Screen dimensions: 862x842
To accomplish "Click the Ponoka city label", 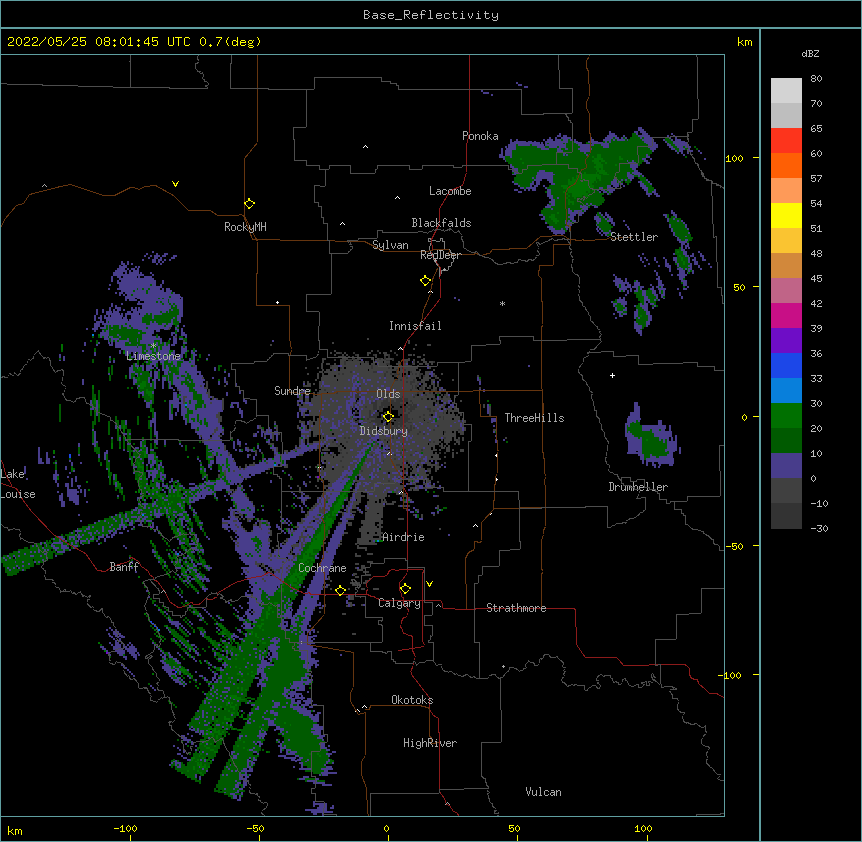I will pyautogui.click(x=480, y=136).
